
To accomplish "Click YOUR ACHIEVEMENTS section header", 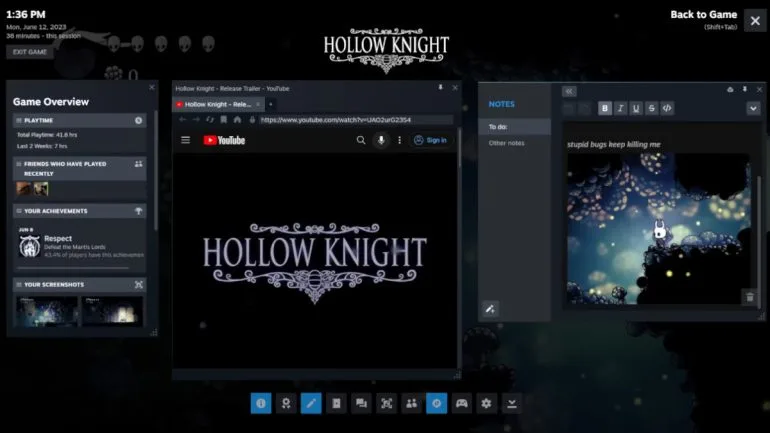I will [80, 211].
